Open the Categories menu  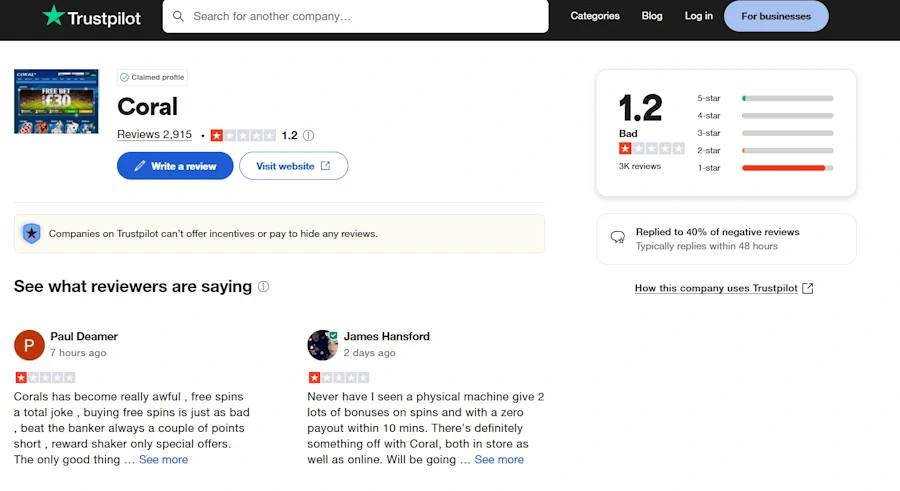[x=595, y=16]
